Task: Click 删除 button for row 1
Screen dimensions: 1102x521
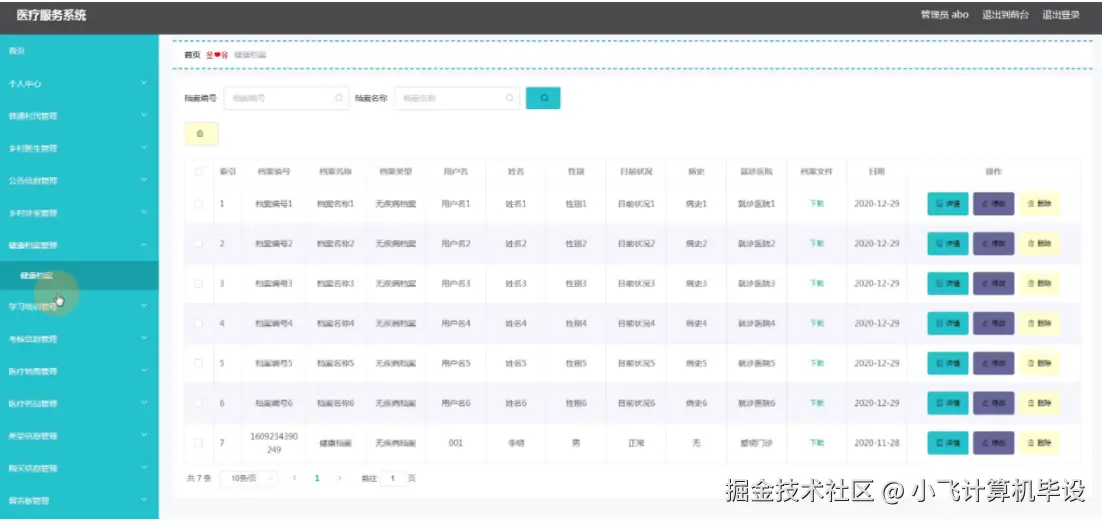Action: [x=1039, y=204]
